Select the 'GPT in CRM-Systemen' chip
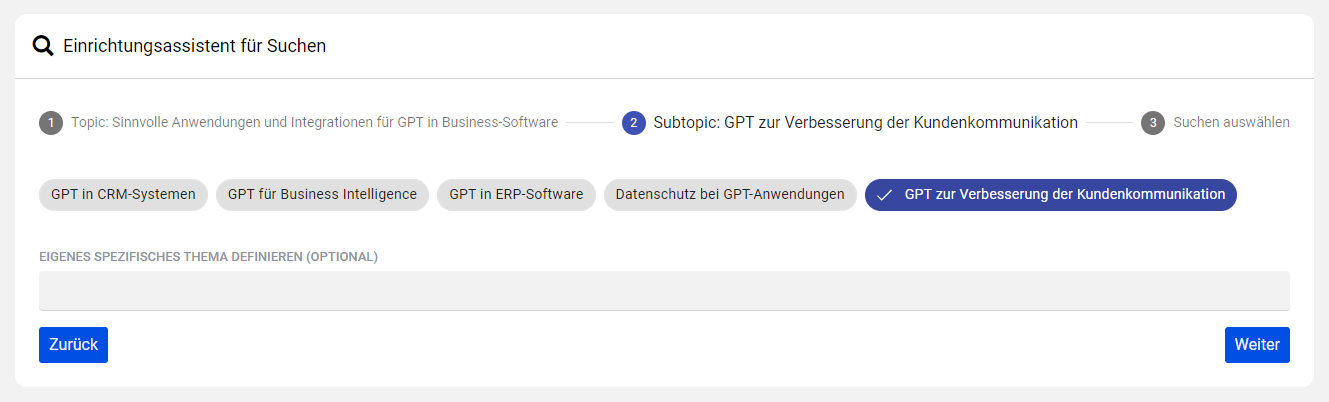 (x=123, y=195)
